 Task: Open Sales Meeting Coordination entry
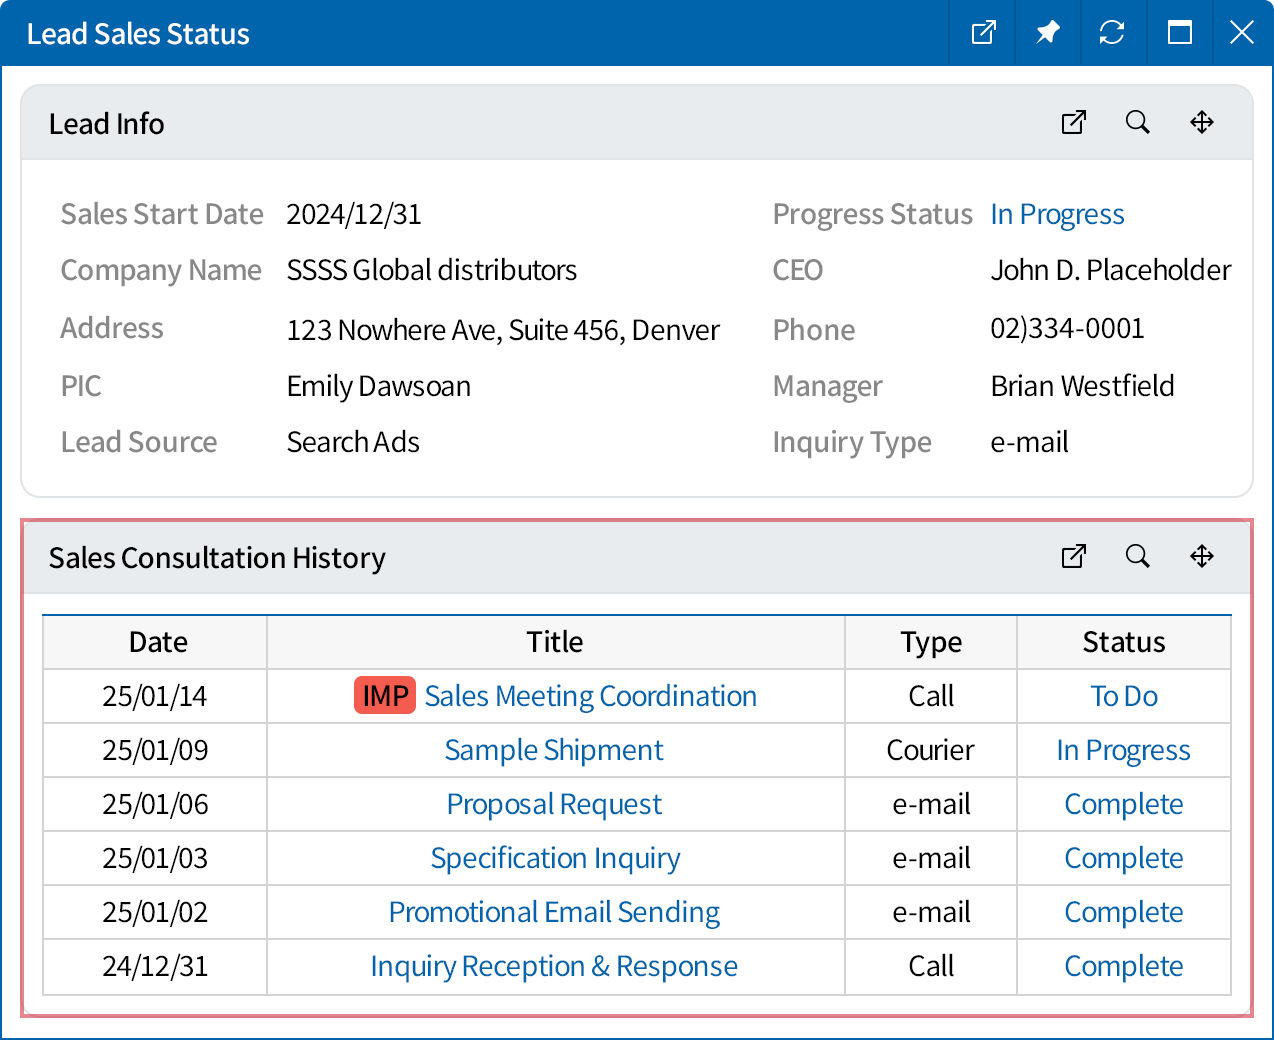coord(590,696)
